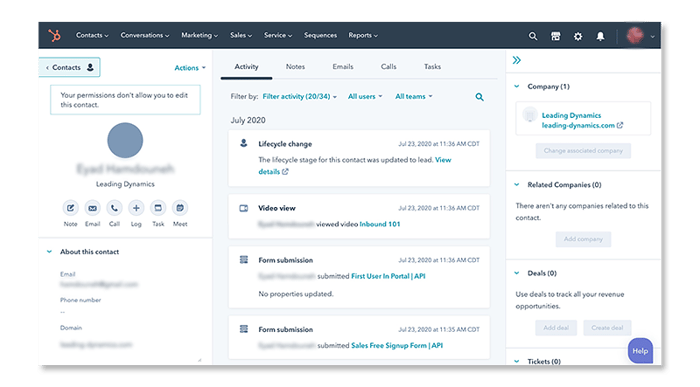Click the Video view card icon

pyautogui.click(x=244, y=208)
